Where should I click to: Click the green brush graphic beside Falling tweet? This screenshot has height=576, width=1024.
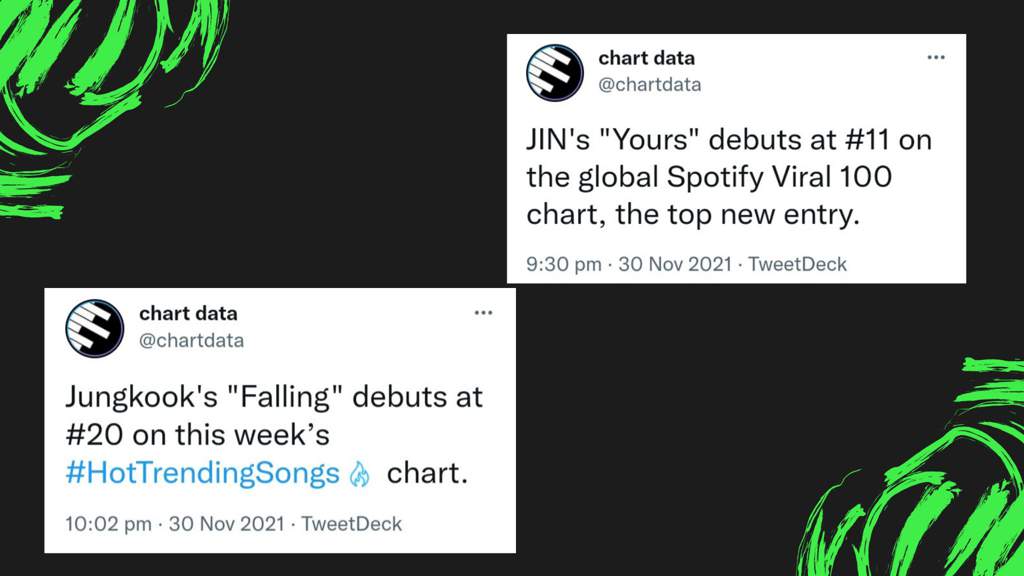(x=911, y=467)
